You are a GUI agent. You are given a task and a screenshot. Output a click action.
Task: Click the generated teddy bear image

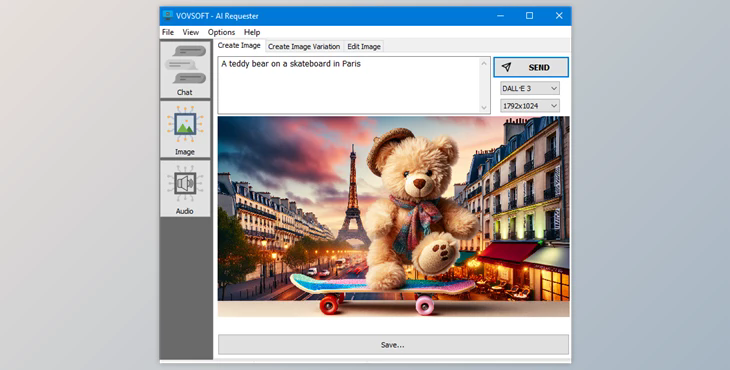393,216
